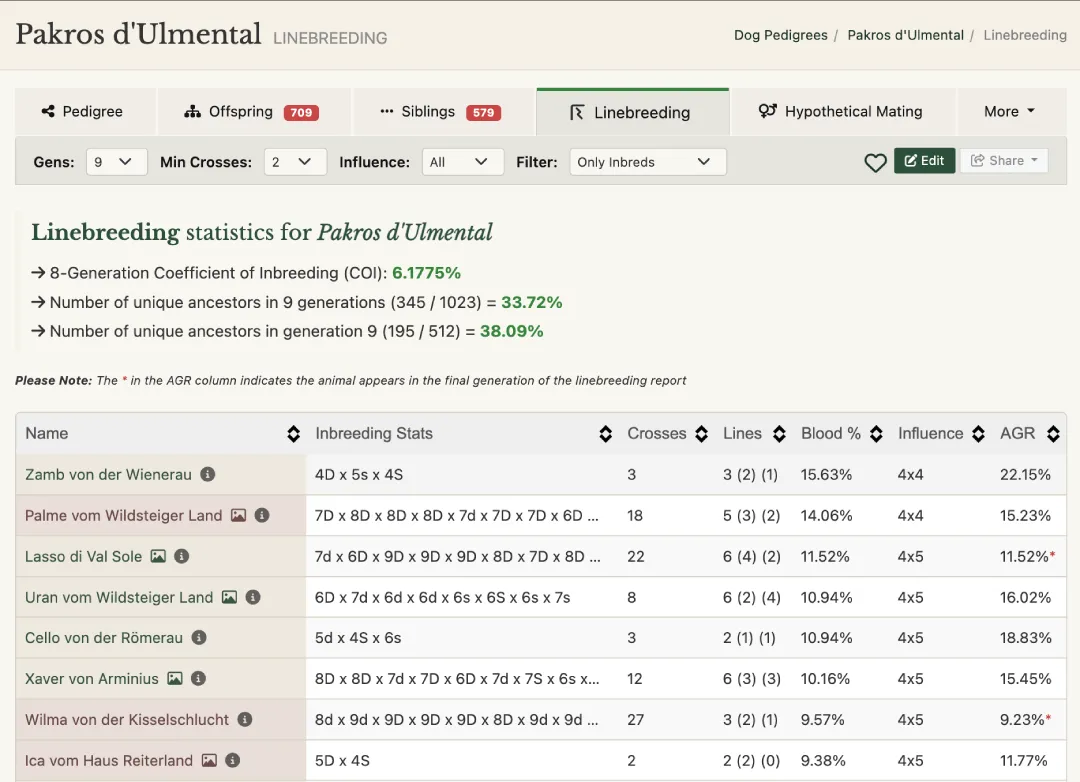
Task: View photo icon for Xaver von Arminius
Action: [x=175, y=679]
